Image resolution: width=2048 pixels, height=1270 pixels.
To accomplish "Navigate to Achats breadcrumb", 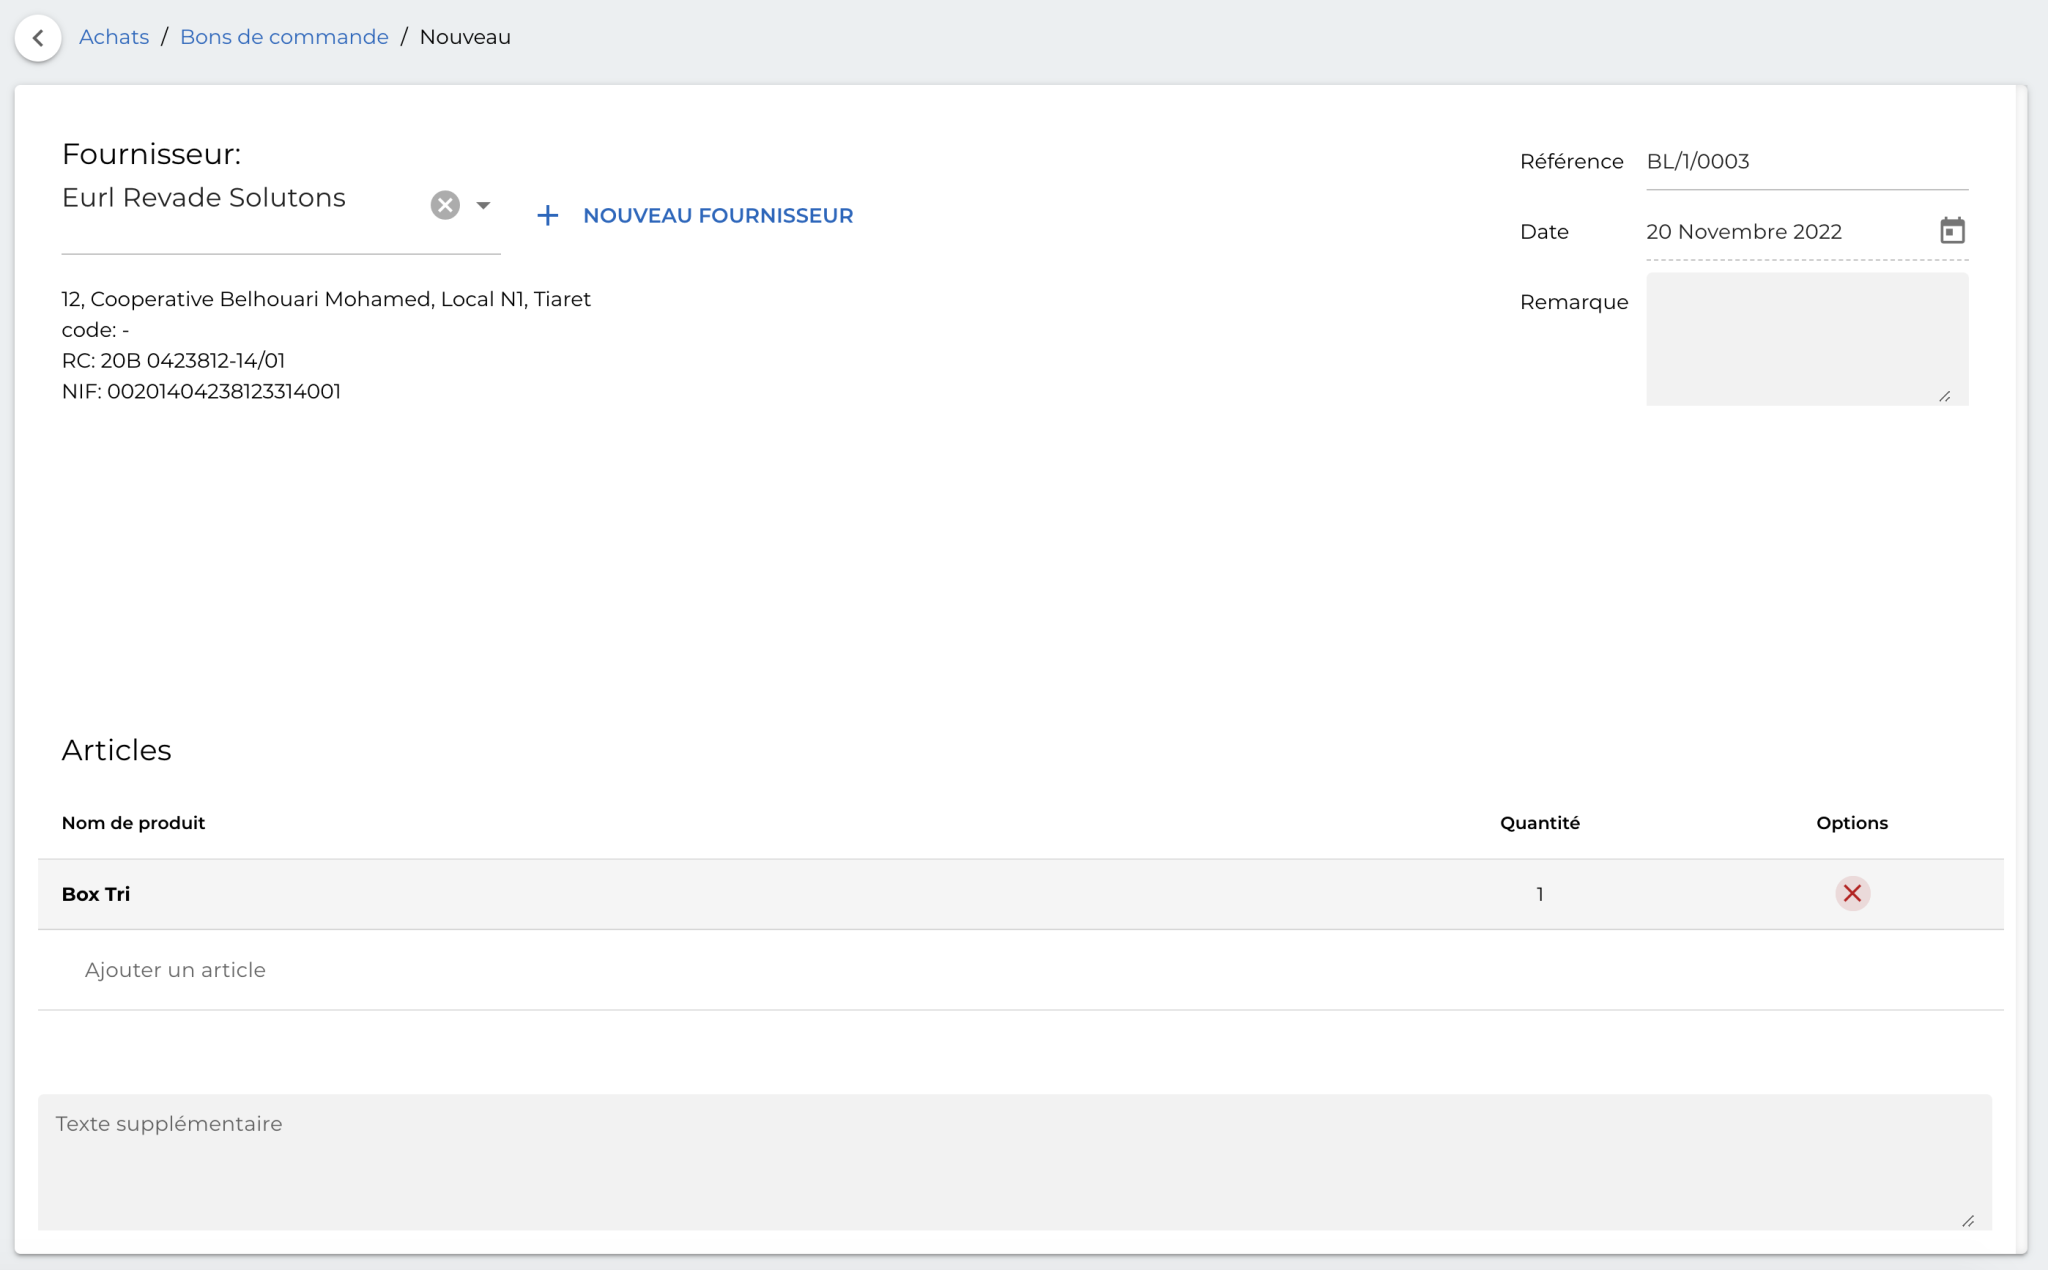I will coord(113,36).
